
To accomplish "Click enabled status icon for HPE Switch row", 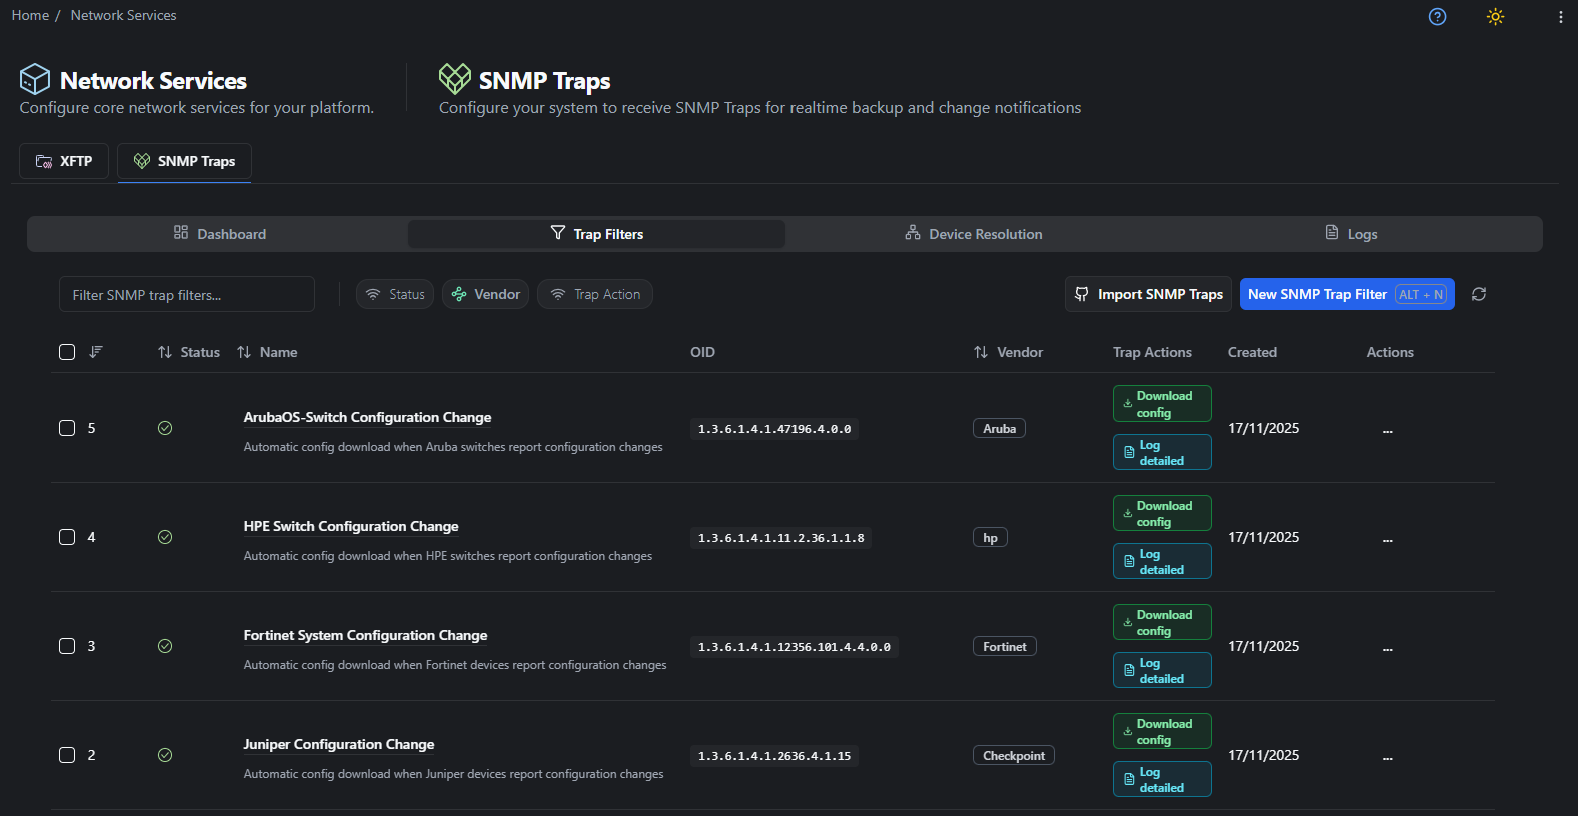I will [x=165, y=537].
